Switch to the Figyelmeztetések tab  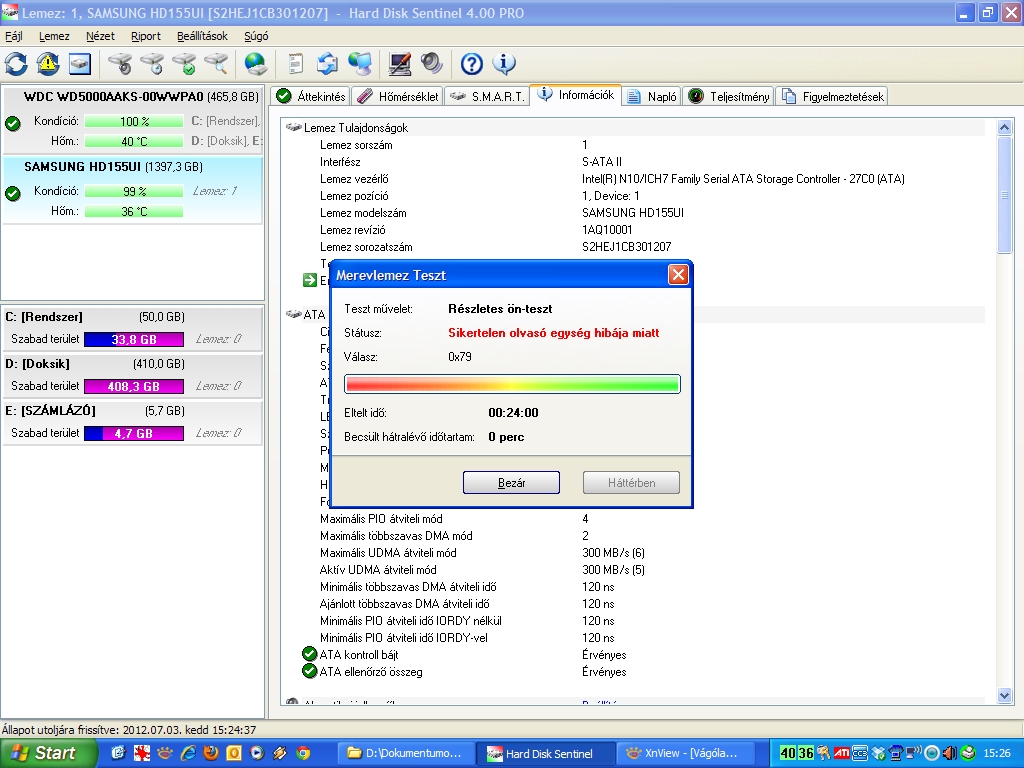(833, 97)
